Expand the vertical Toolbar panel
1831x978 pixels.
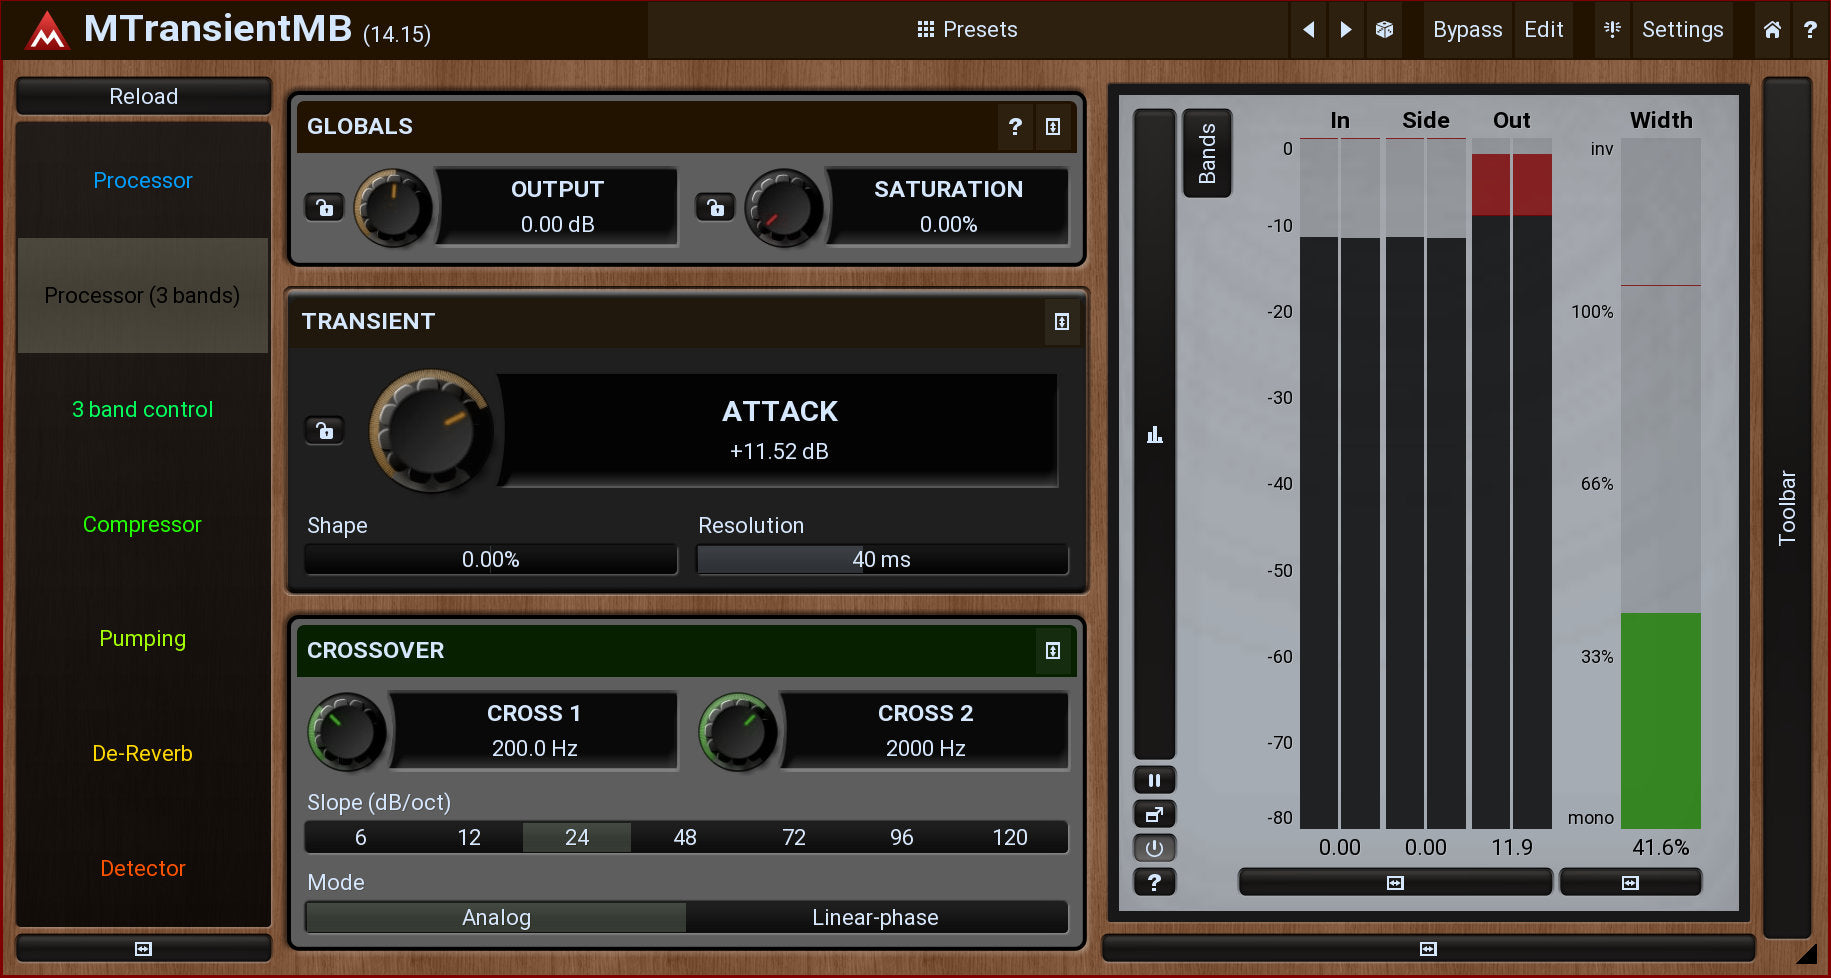tap(1787, 507)
